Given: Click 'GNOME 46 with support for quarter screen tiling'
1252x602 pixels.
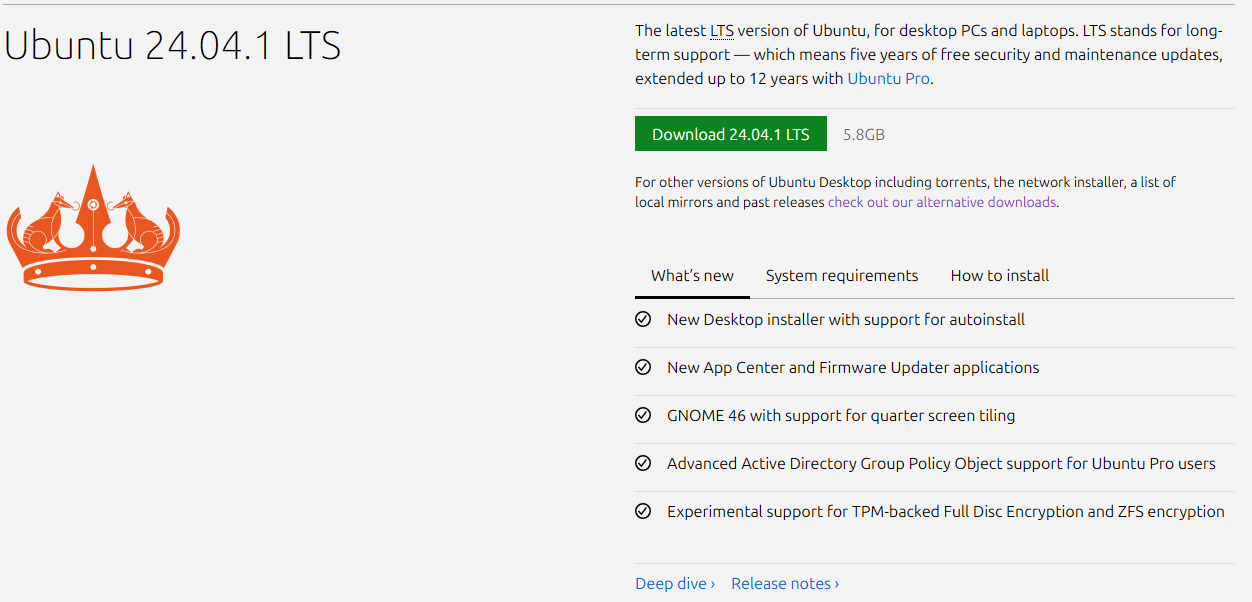Looking at the screenshot, I should [x=841, y=416].
